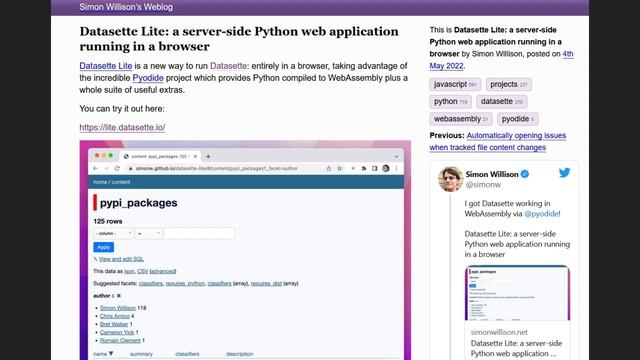Click the embedded browser address bar URL
This screenshot has width=640, height=360.
(217, 168)
